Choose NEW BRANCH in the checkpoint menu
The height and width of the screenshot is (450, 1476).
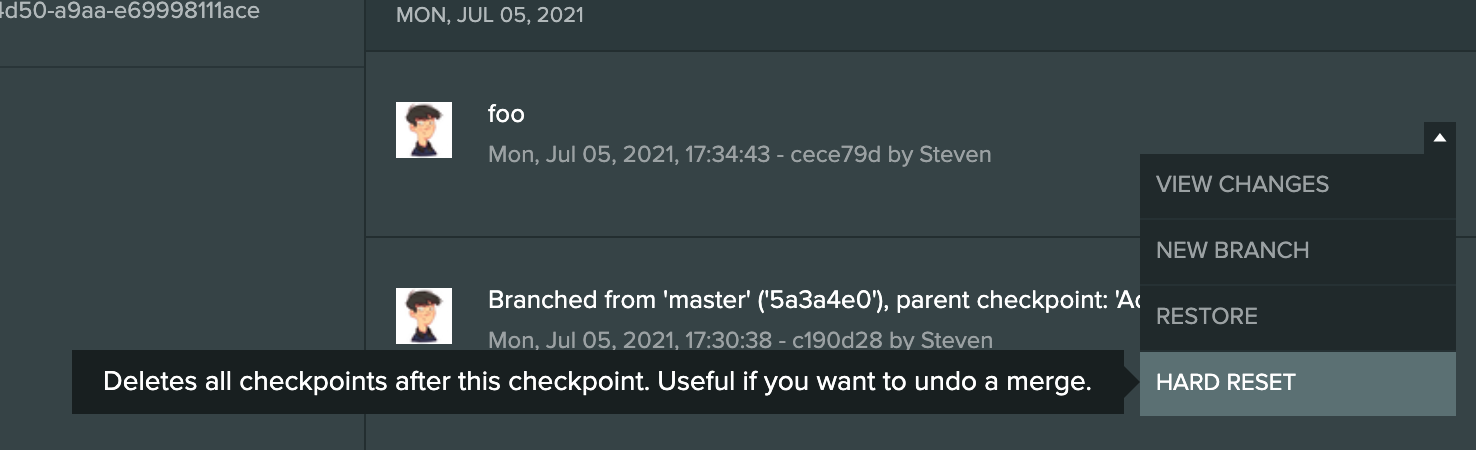(1232, 251)
